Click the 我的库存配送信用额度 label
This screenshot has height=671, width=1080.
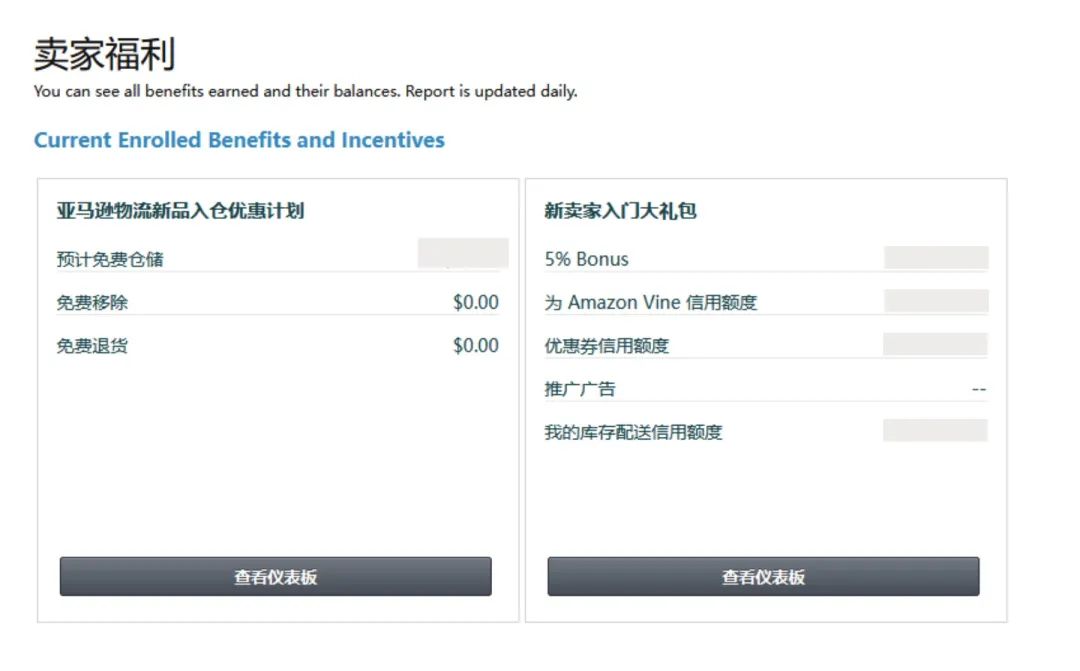[x=633, y=432]
